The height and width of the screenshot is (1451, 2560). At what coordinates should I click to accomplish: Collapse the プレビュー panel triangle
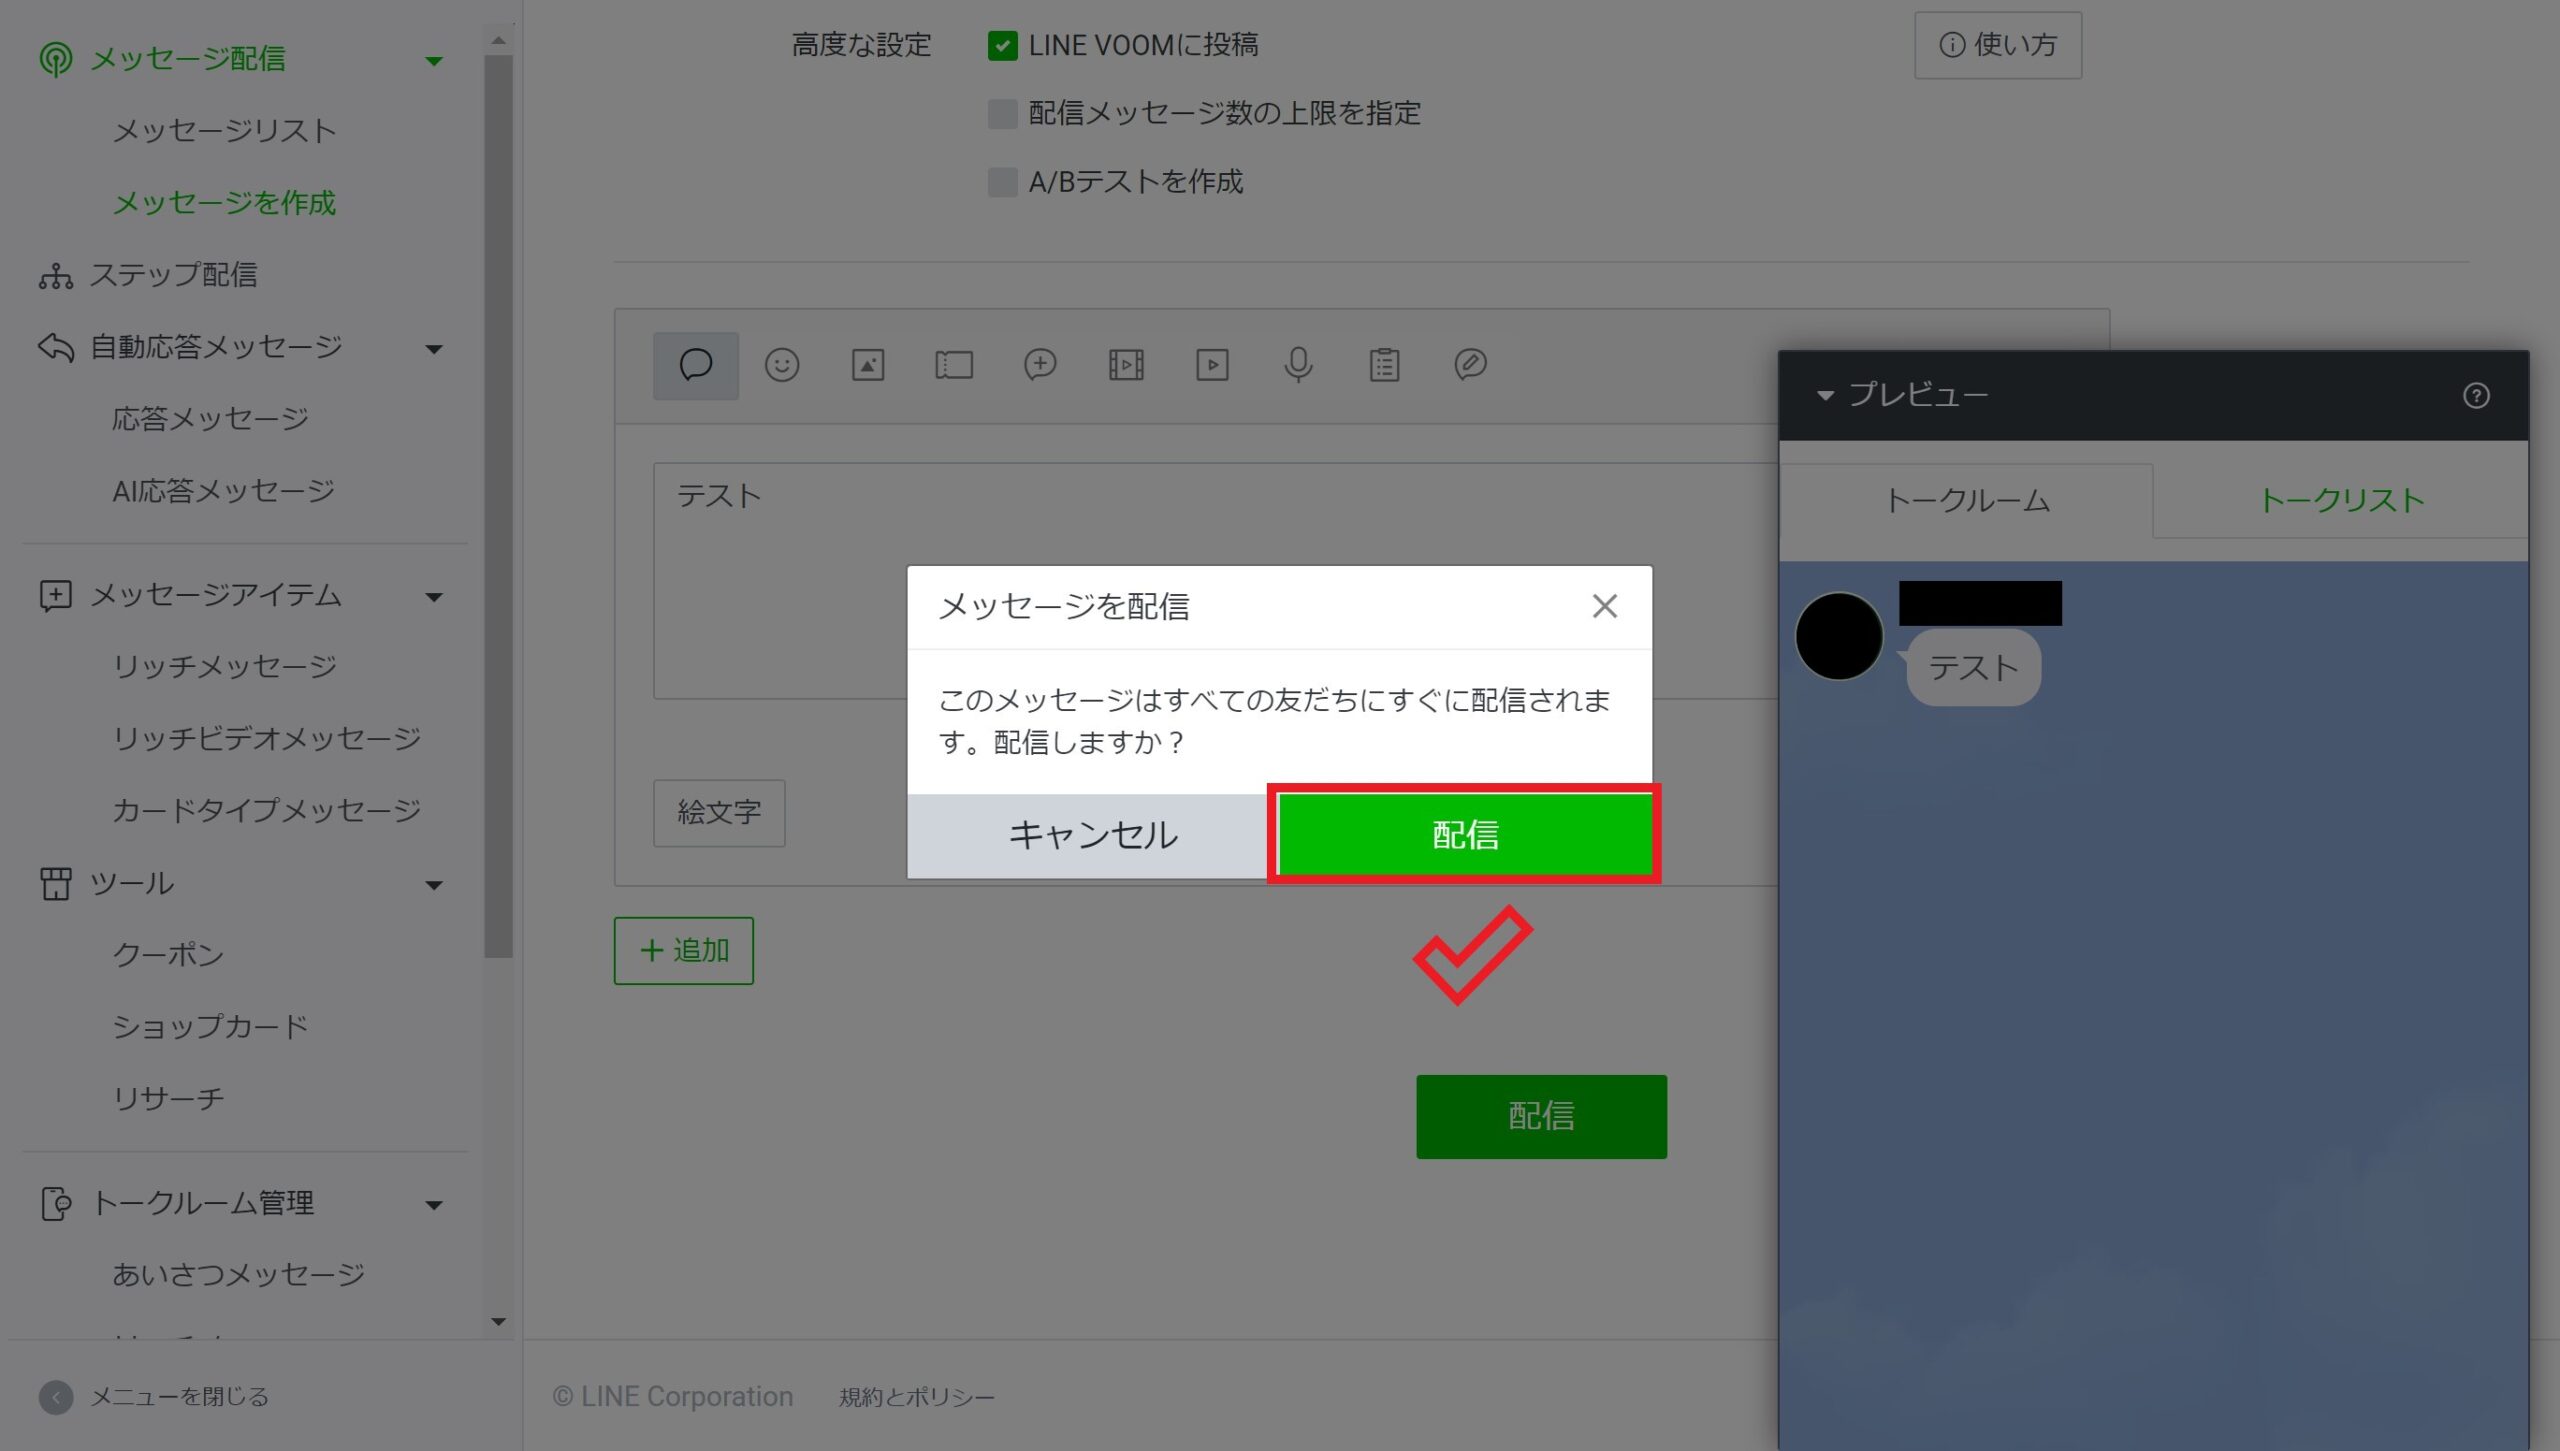tap(1825, 396)
